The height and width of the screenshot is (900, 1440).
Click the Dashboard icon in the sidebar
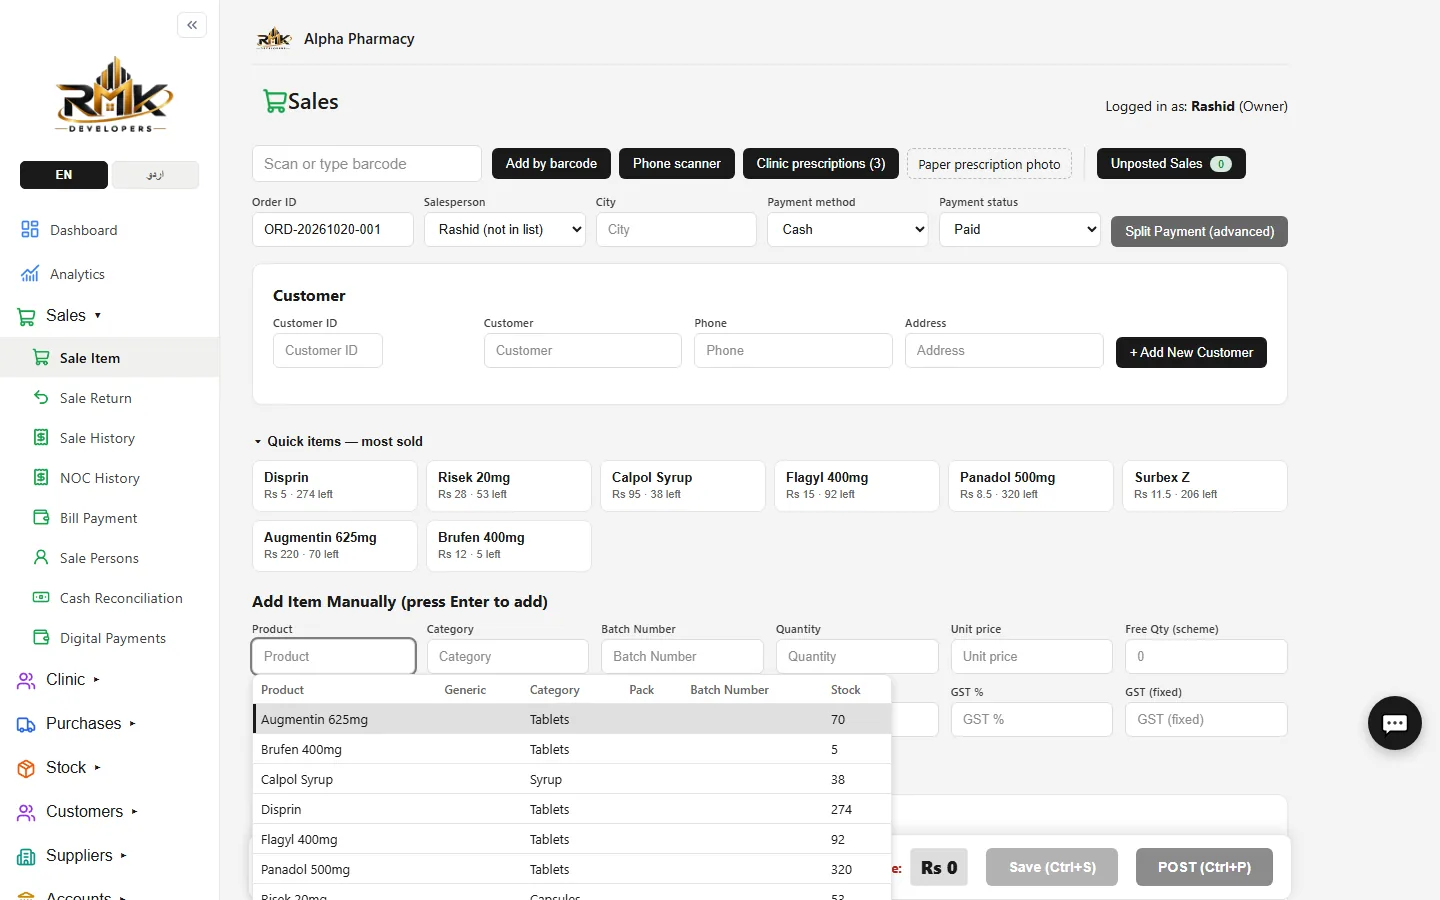click(x=30, y=229)
